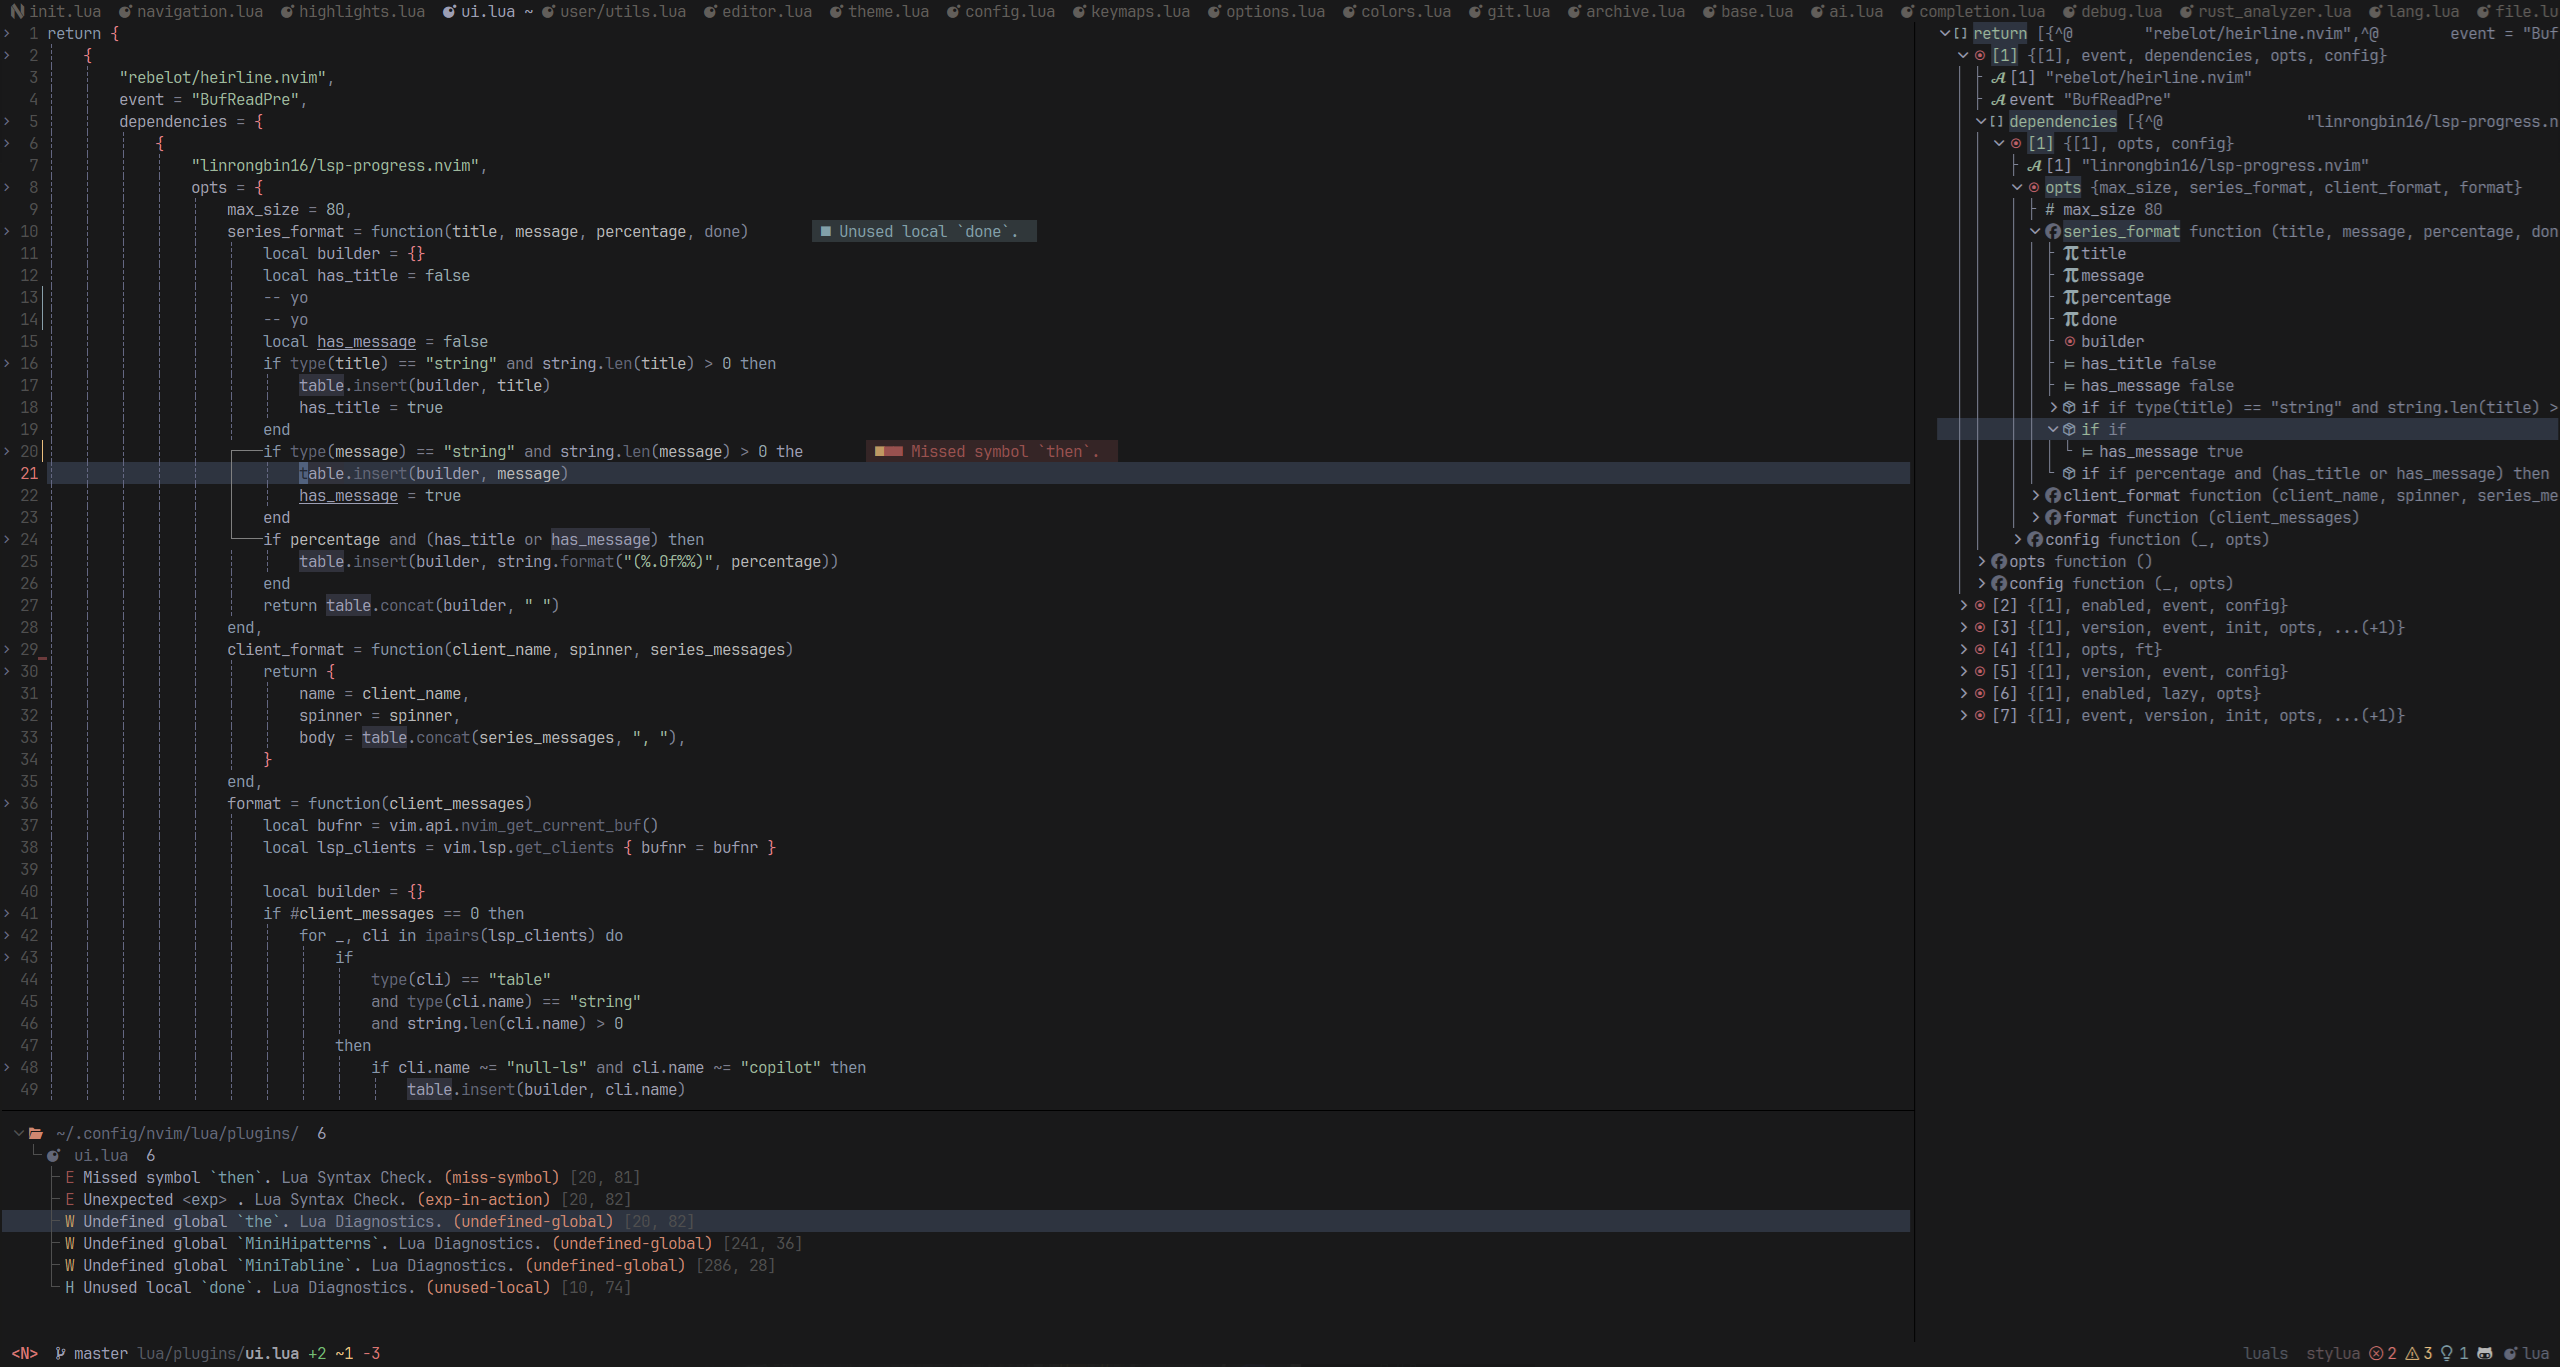The width and height of the screenshot is (2560, 1367).
Task: Click the Lua file icon beside ui.lua in diagnostics
Action: [54, 1155]
